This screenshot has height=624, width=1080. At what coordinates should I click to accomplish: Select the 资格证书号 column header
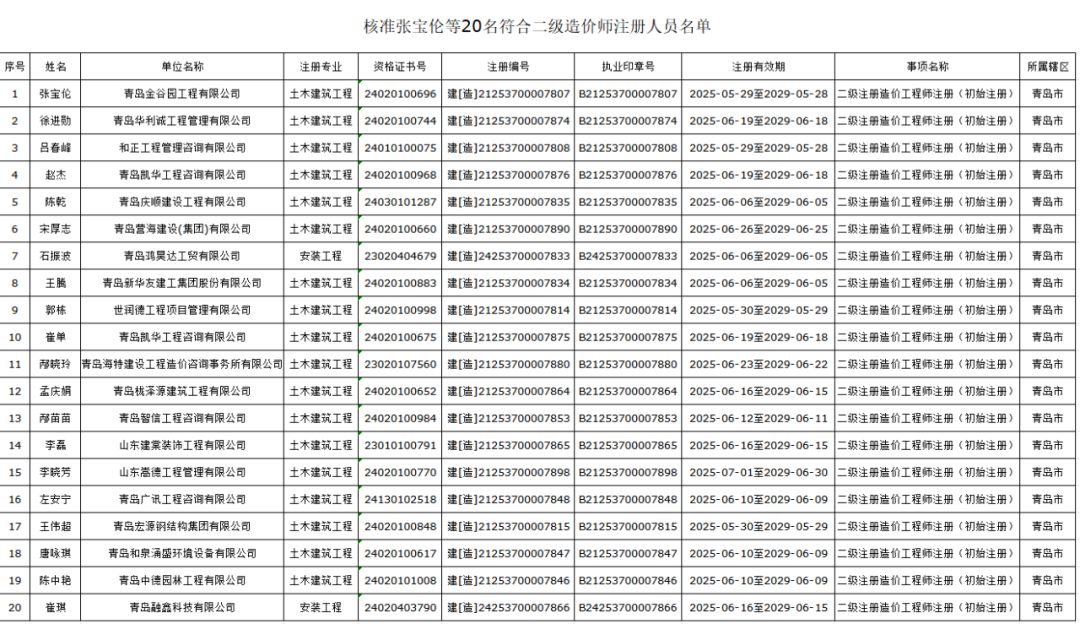point(400,67)
